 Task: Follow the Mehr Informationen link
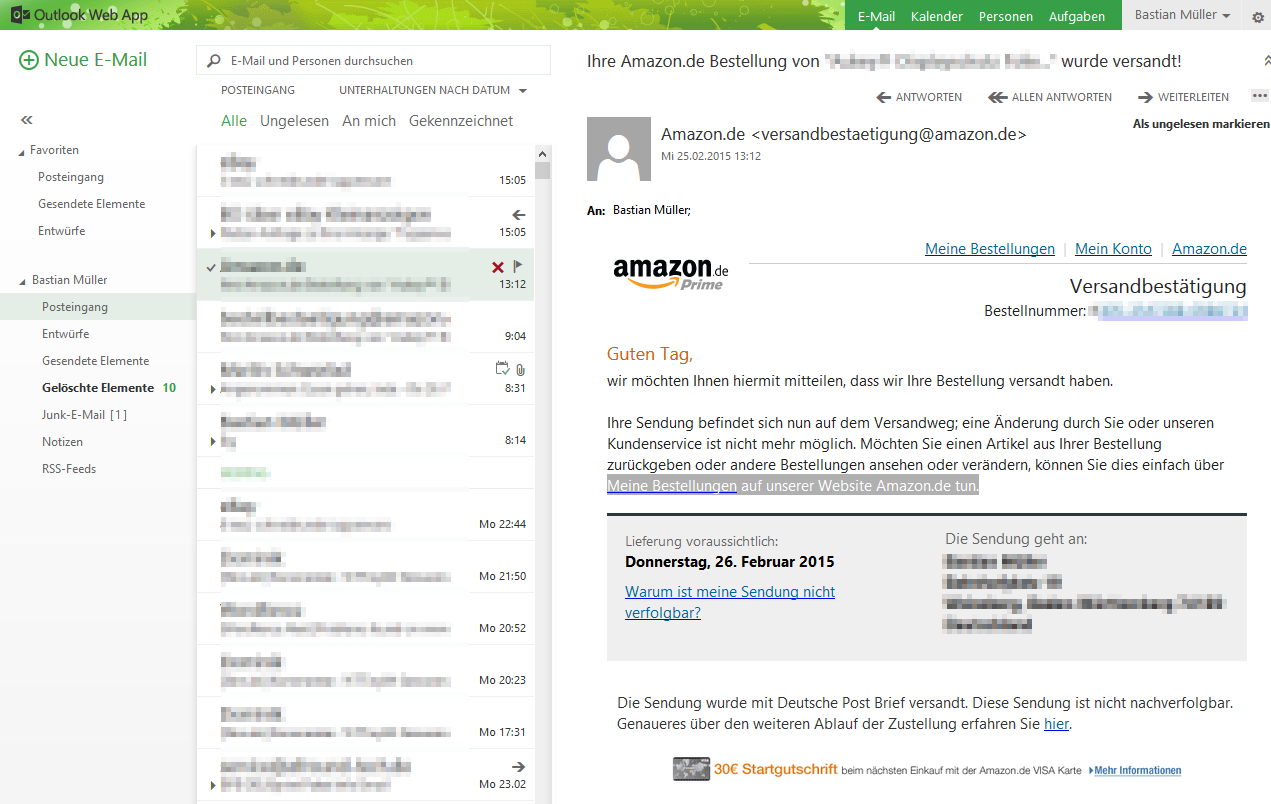pos(1137,771)
